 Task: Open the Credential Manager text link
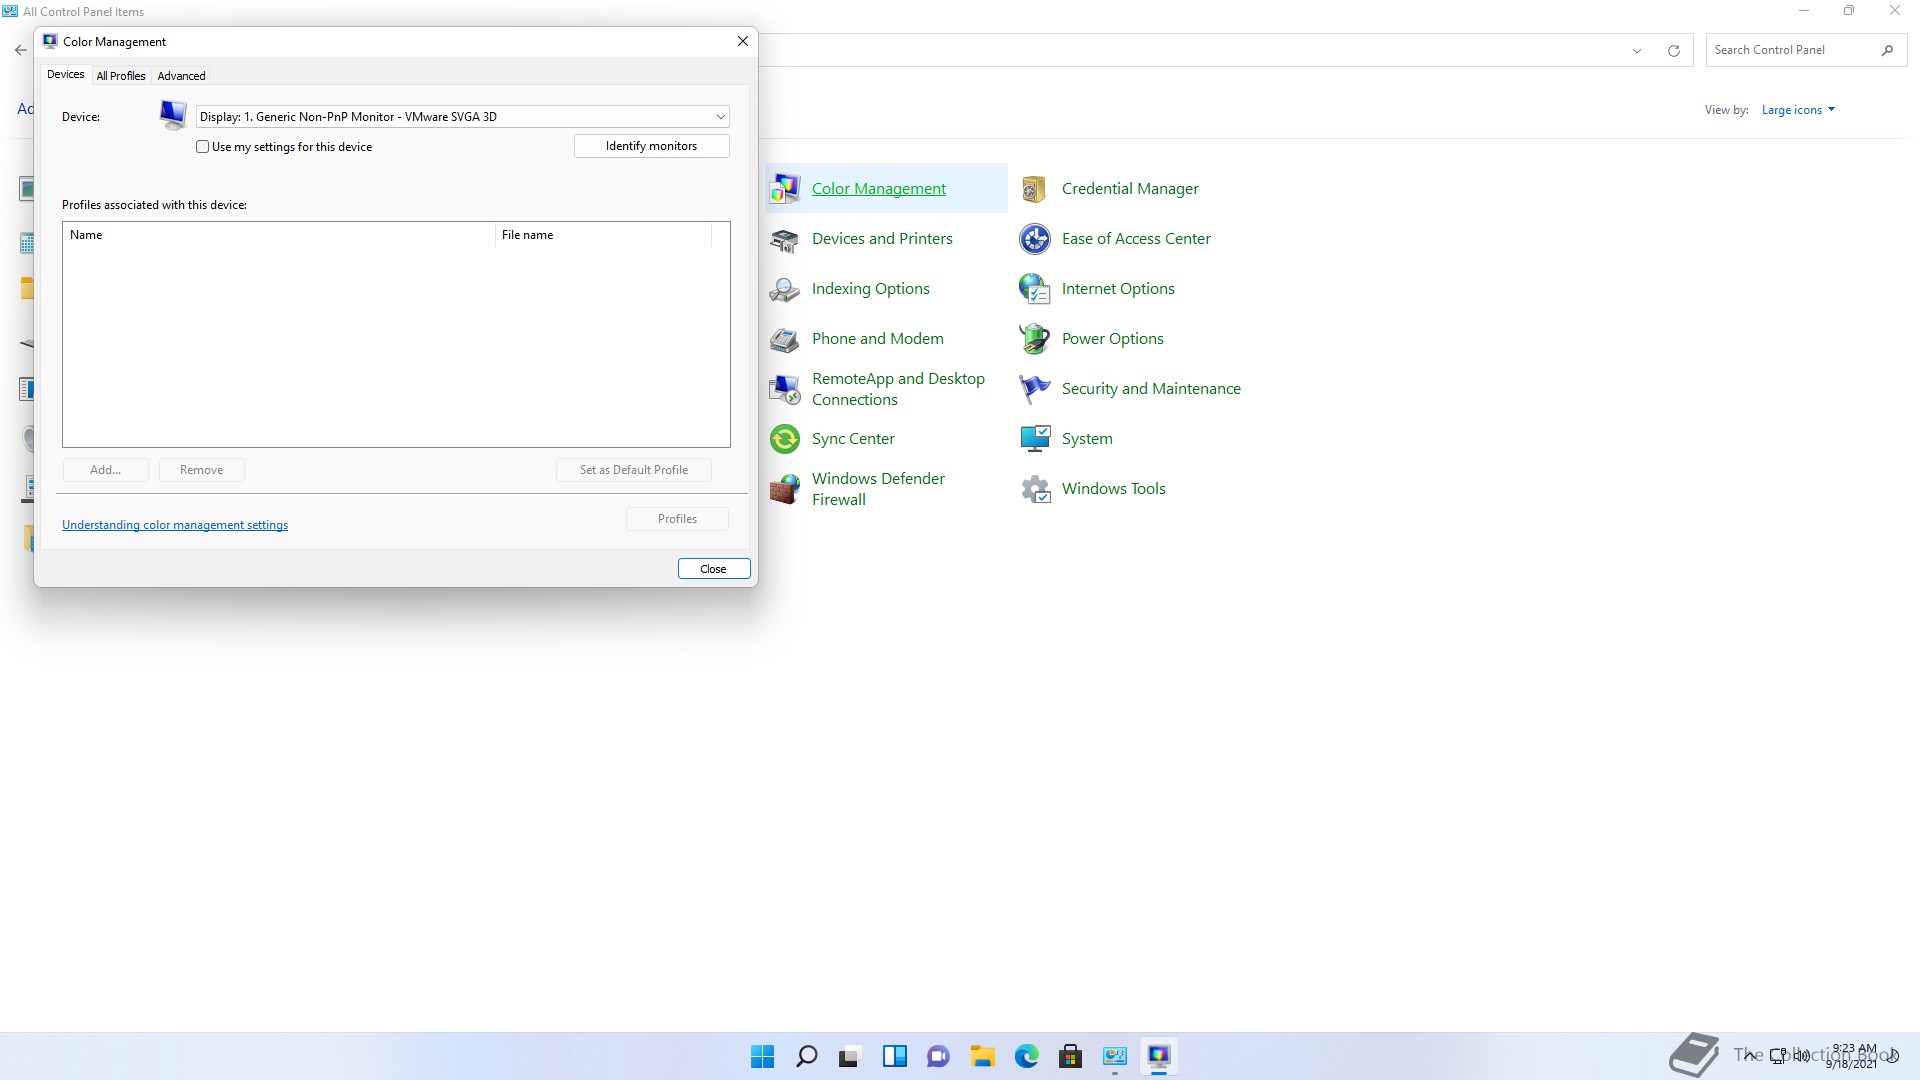click(x=1130, y=189)
